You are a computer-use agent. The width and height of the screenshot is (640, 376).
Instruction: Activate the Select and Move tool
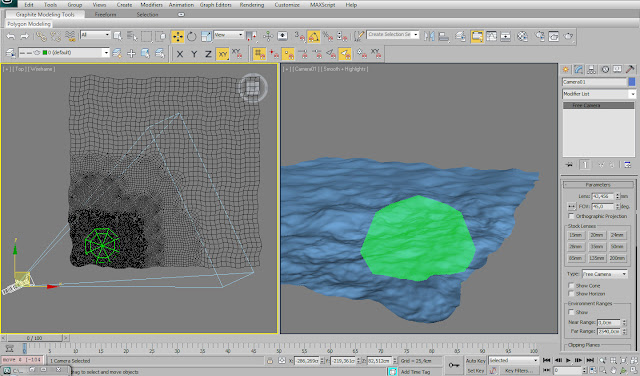tap(178, 36)
